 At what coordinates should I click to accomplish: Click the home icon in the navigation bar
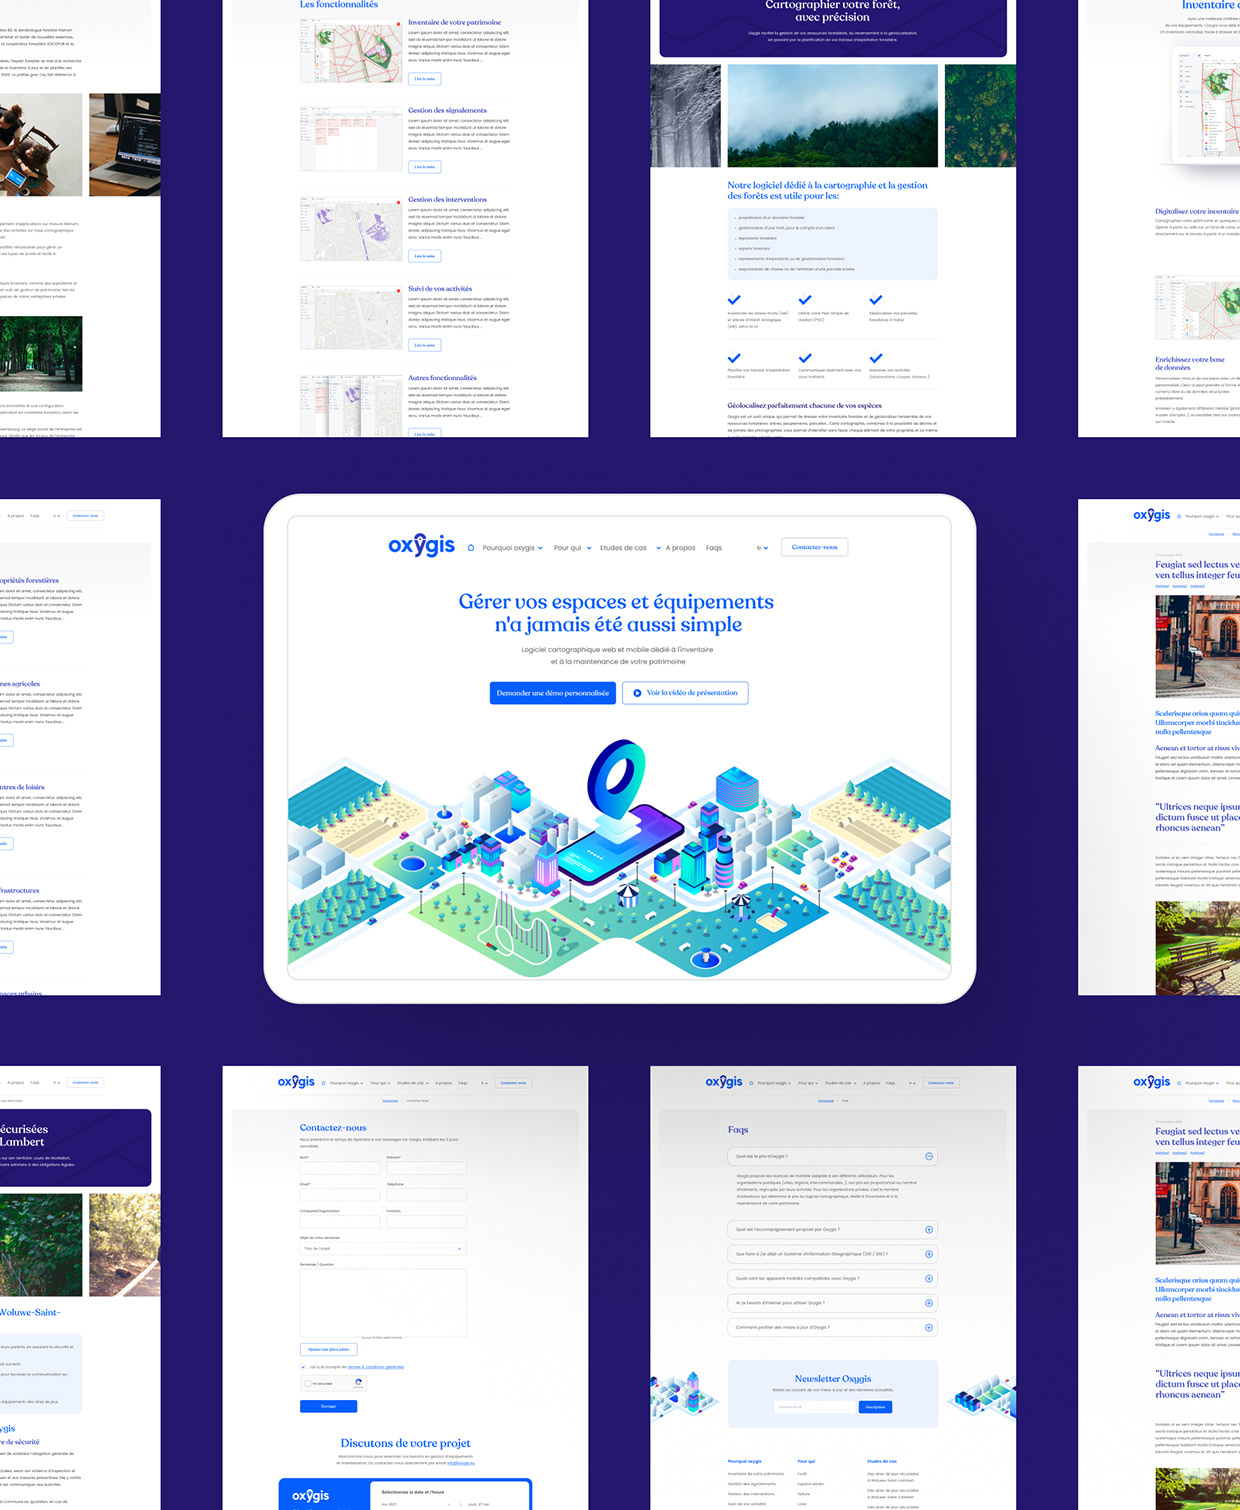[470, 548]
